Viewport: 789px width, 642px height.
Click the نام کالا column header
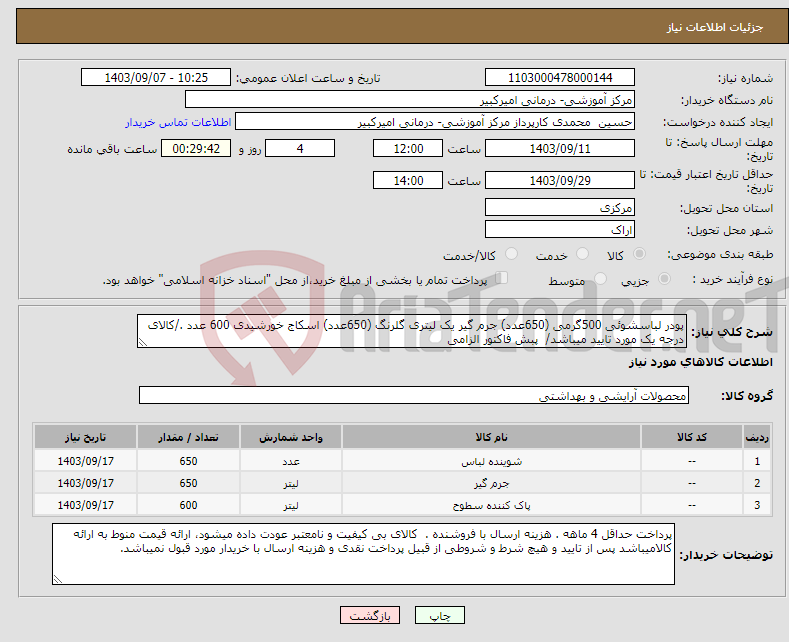492,437
